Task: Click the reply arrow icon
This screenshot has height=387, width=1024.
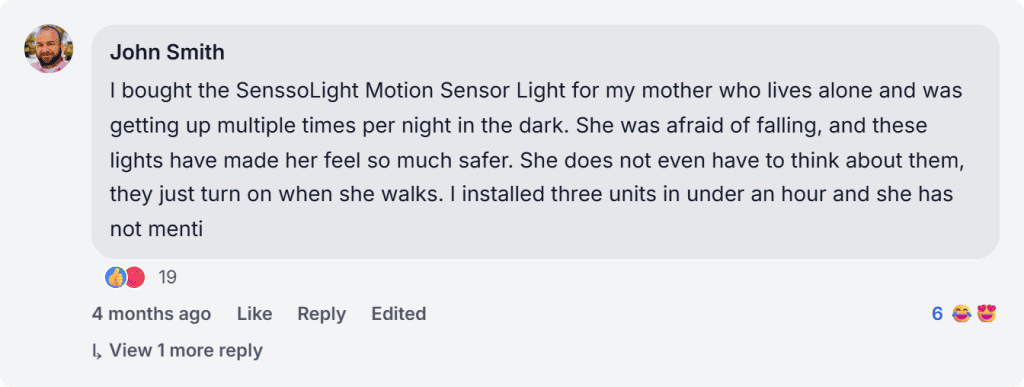Action: [x=97, y=352]
